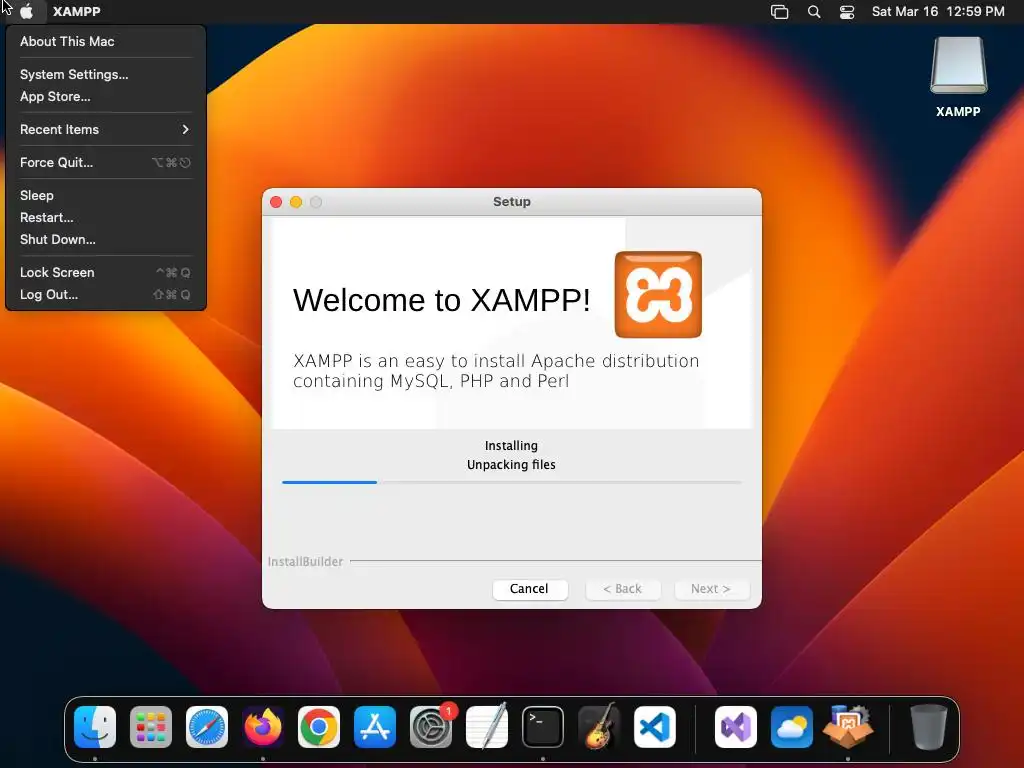The width and height of the screenshot is (1024, 768).
Task: Click the XAMPP logo in Setup window
Action: 658,295
